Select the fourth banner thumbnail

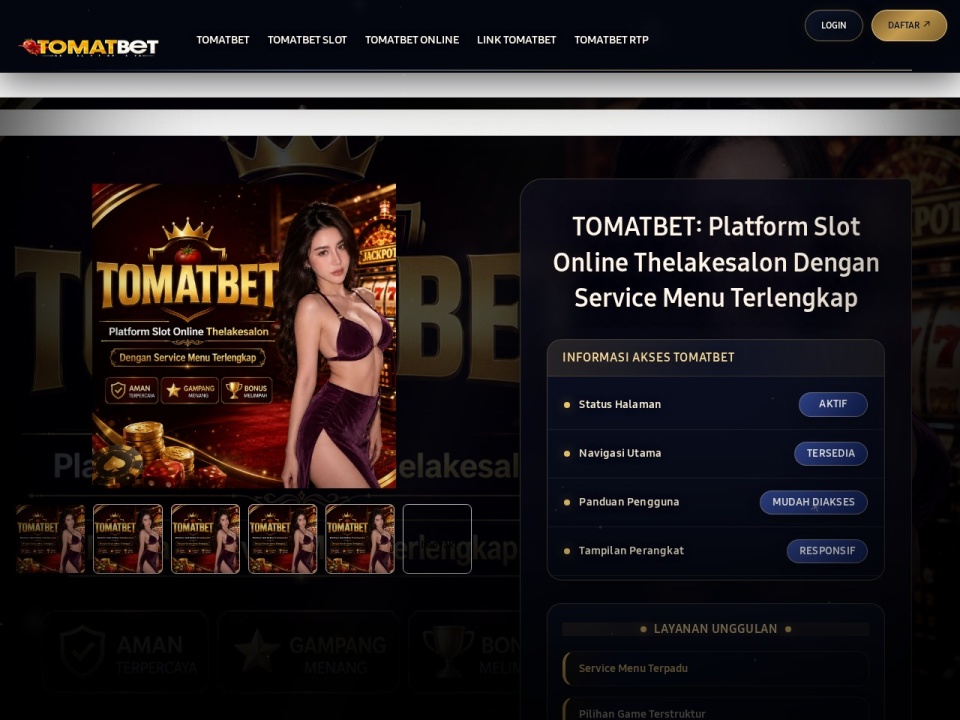click(282, 539)
